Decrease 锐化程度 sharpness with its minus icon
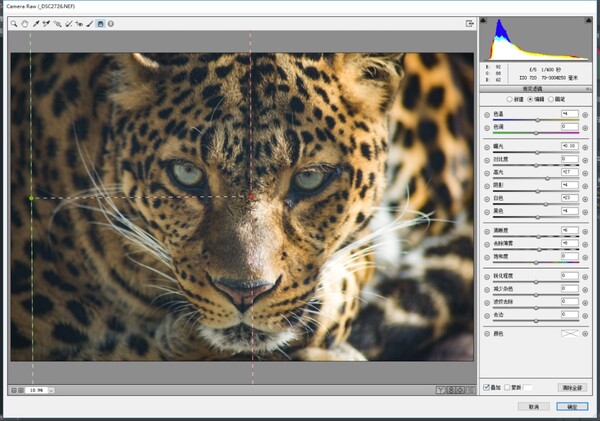This screenshot has height=421, width=600. (x=487, y=277)
